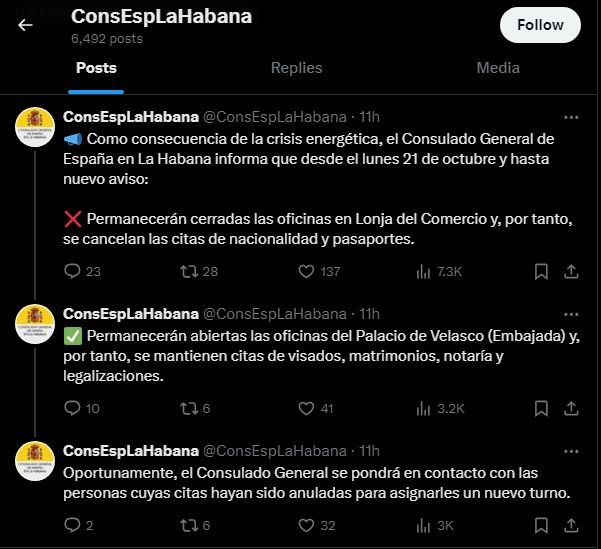Reply to the post with 23 comments
This screenshot has width=601, height=549.
coord(72,271)
